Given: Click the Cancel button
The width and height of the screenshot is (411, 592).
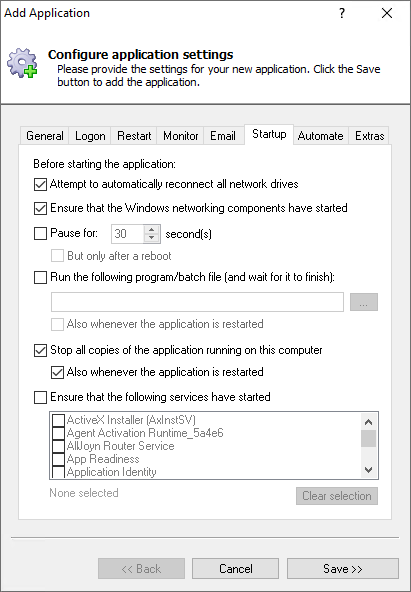Looking at the screenshot, I should point(236,569).
